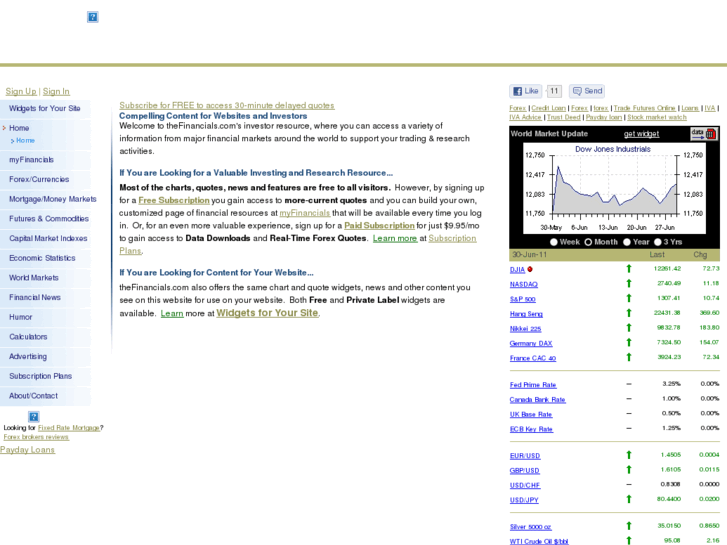Open the UK Base Rate link
This screenshot has height=545, width=727.
click(531, 415)
